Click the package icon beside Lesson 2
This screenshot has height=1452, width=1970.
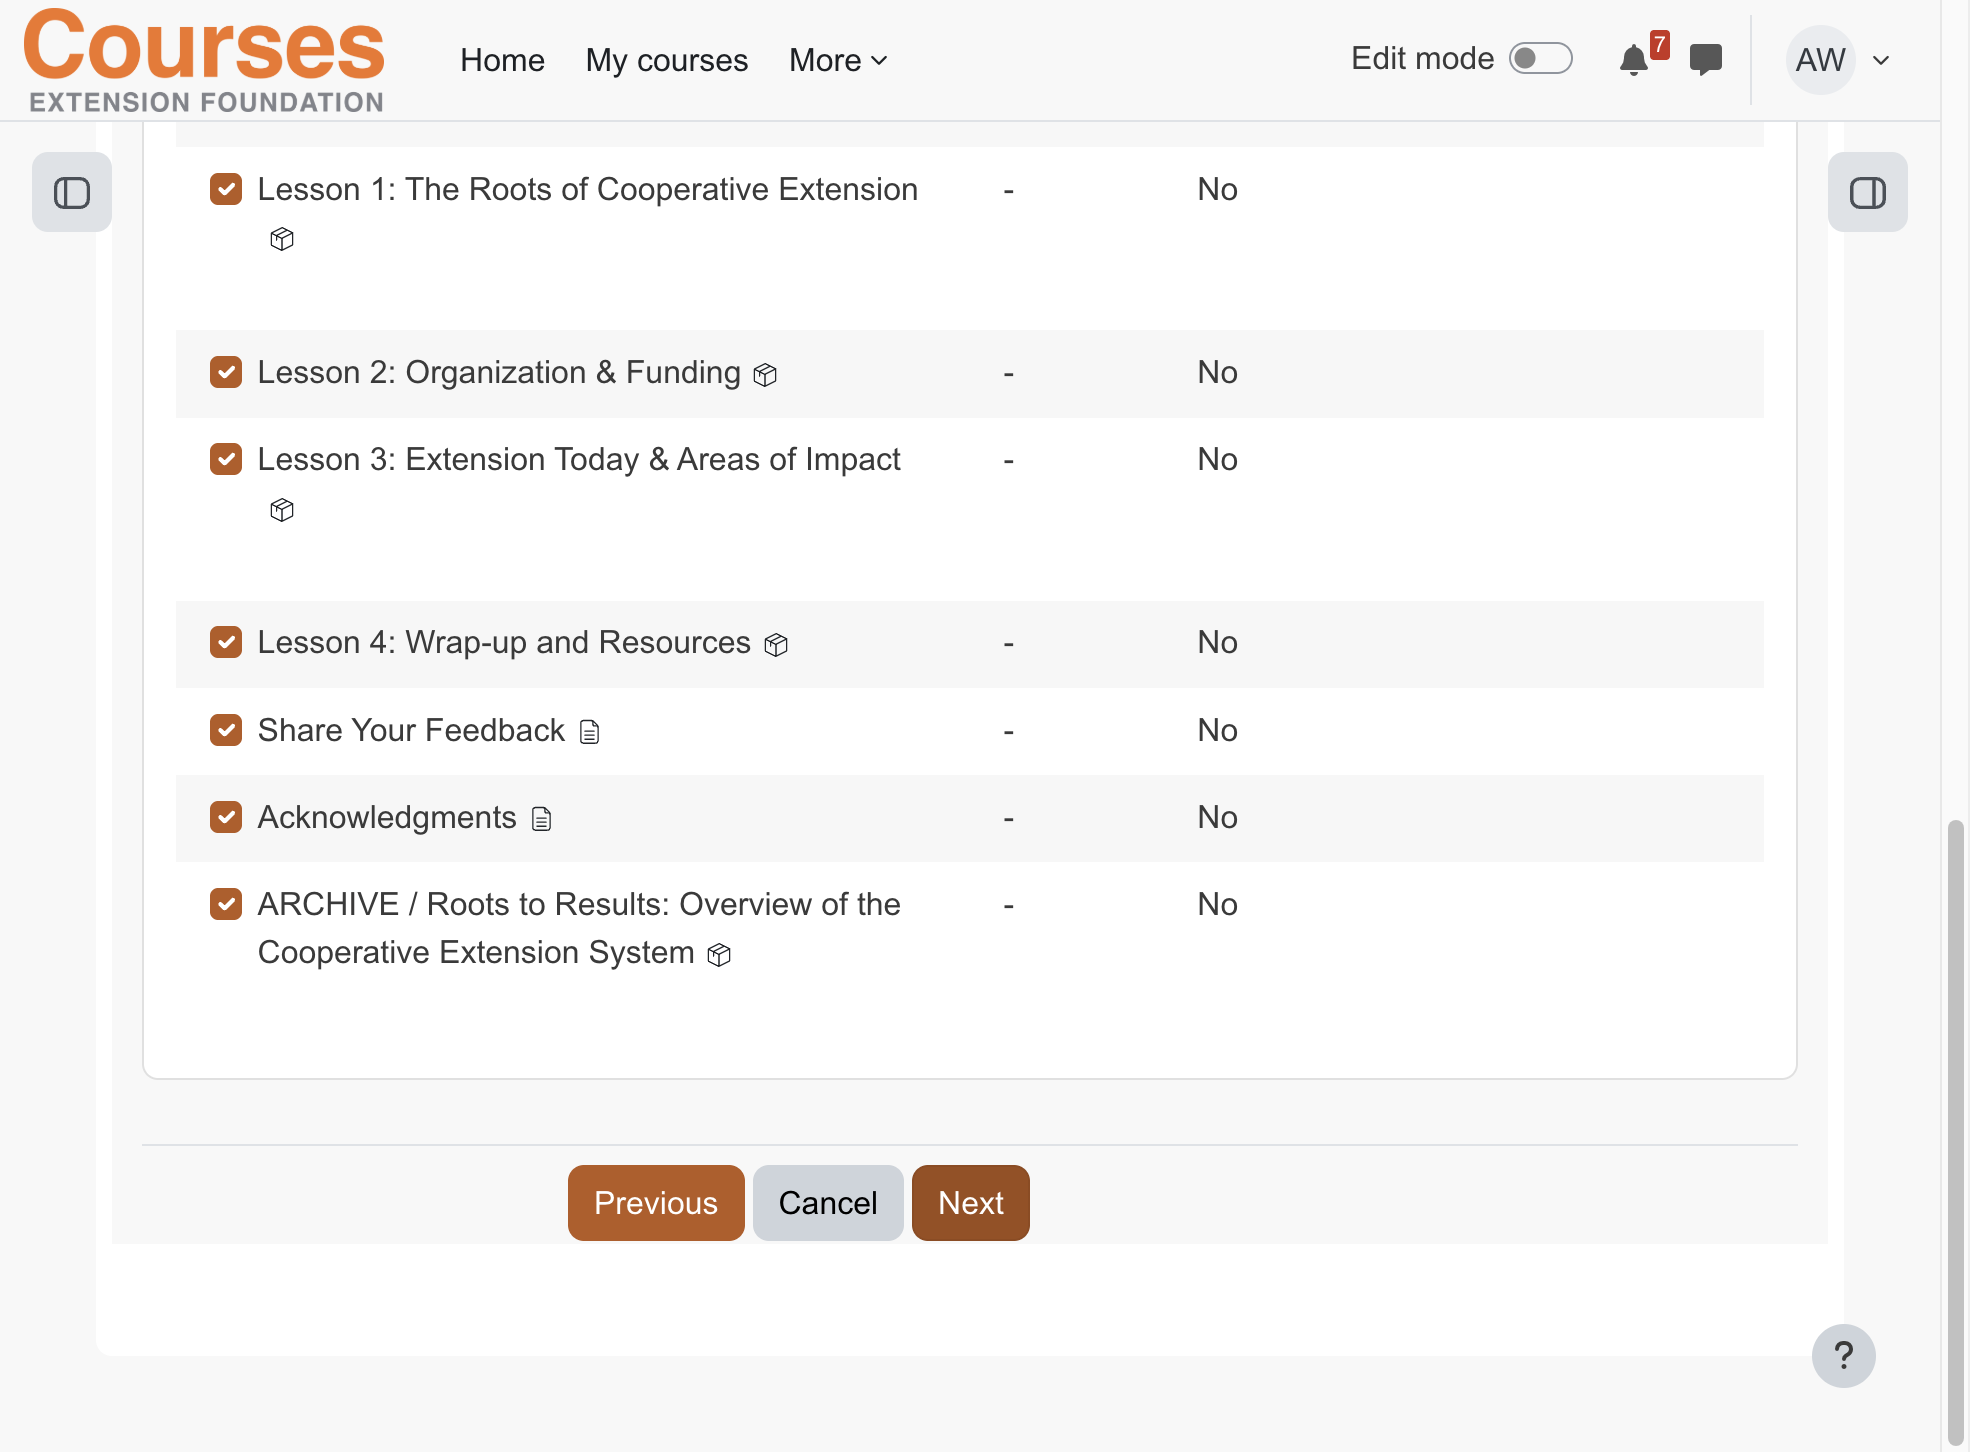click(x=765, y=375)
